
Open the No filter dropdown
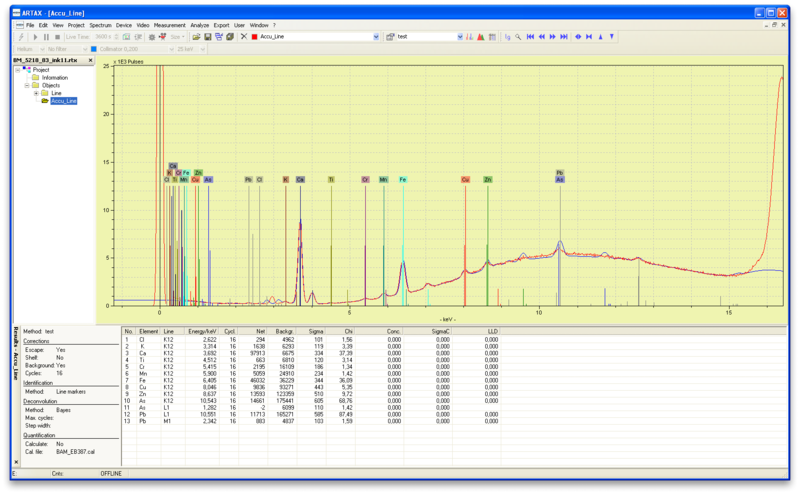[x=85, y=49]
